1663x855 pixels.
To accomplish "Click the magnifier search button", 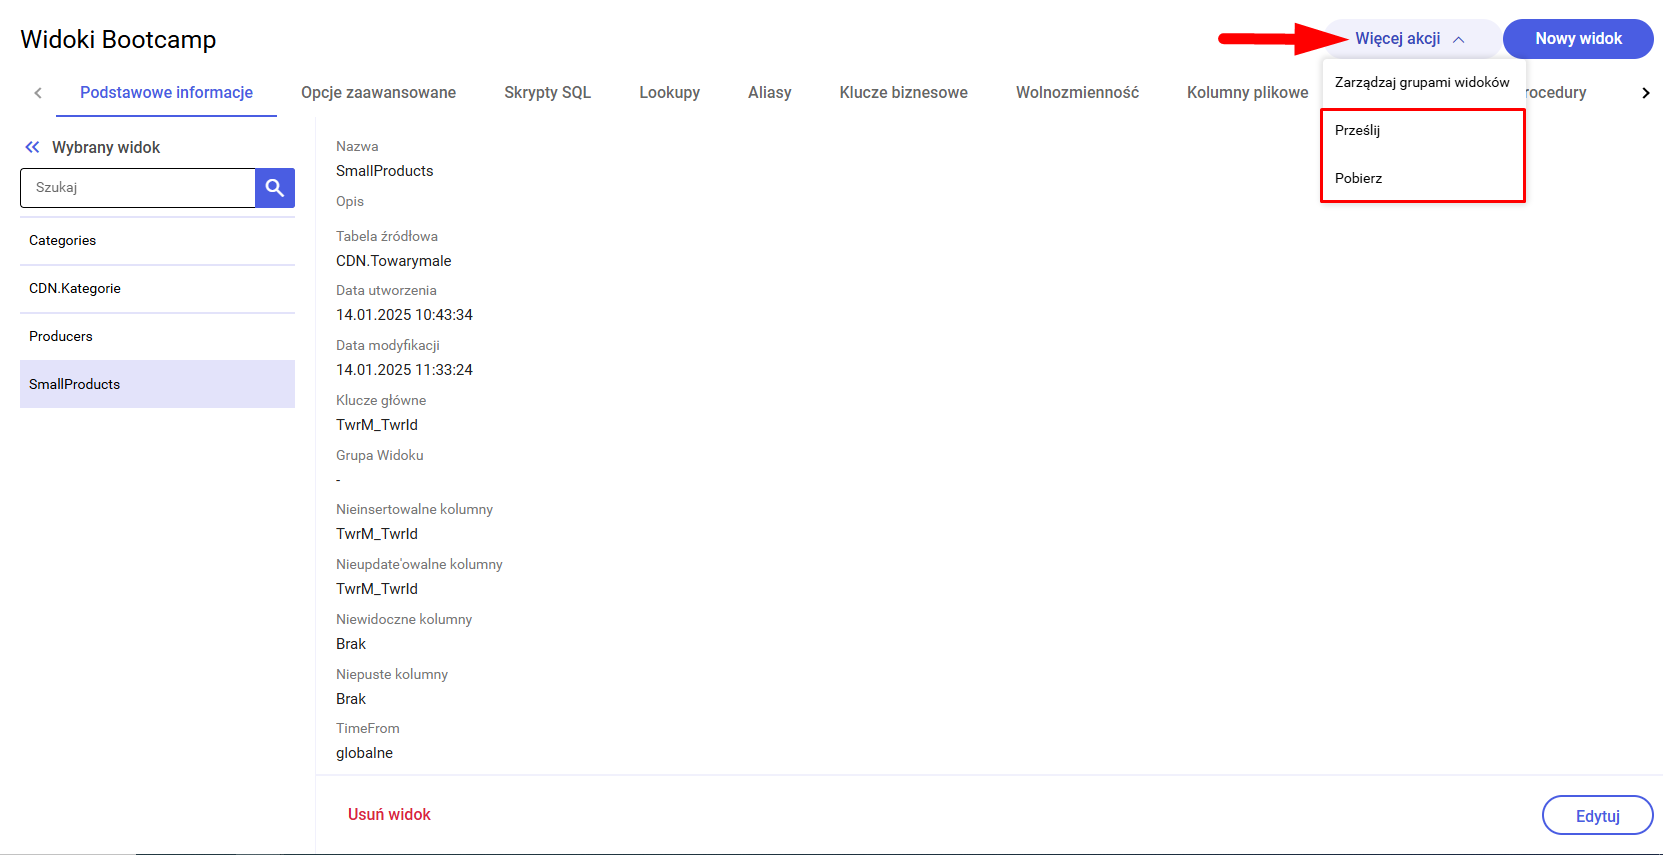I will click(x=275, y=188).
